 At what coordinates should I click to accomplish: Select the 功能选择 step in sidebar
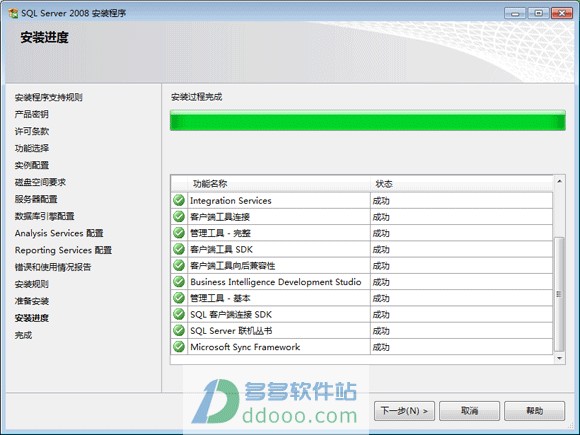[x=32, y=148]
